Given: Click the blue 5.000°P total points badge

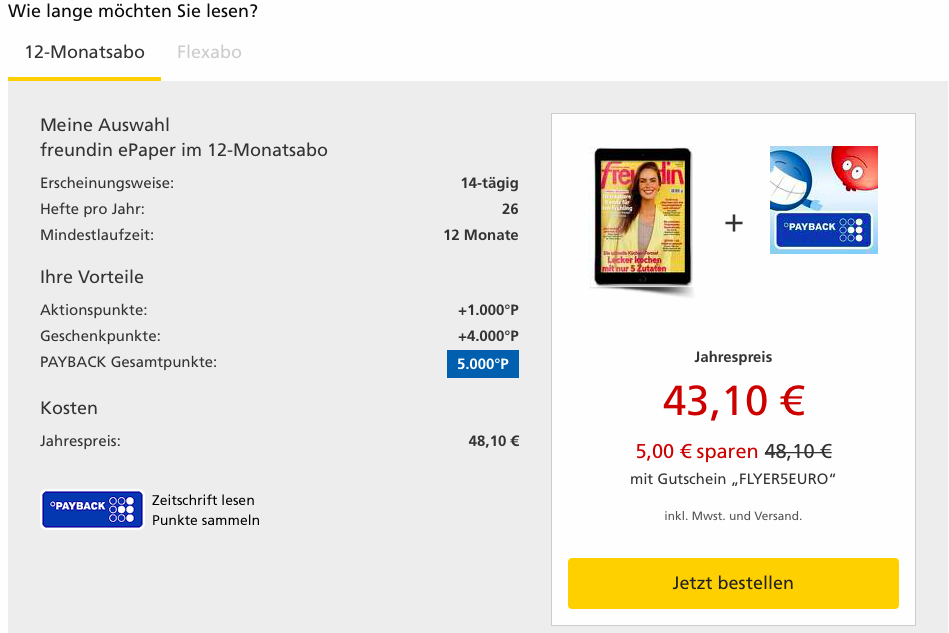Looking at the screenshot, I should click(x=482, y=364).
